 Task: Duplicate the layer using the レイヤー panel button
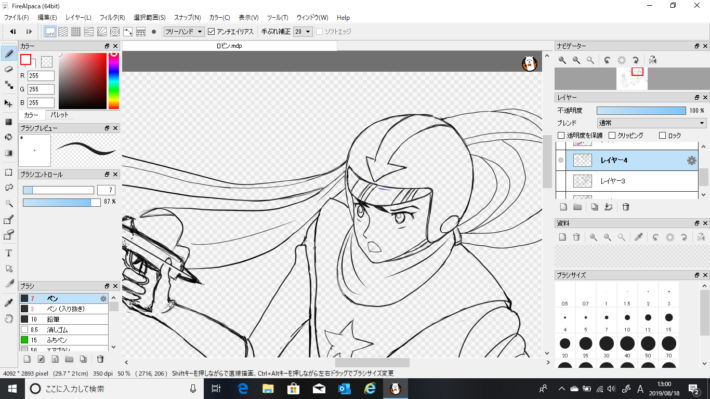click(594, 207)
